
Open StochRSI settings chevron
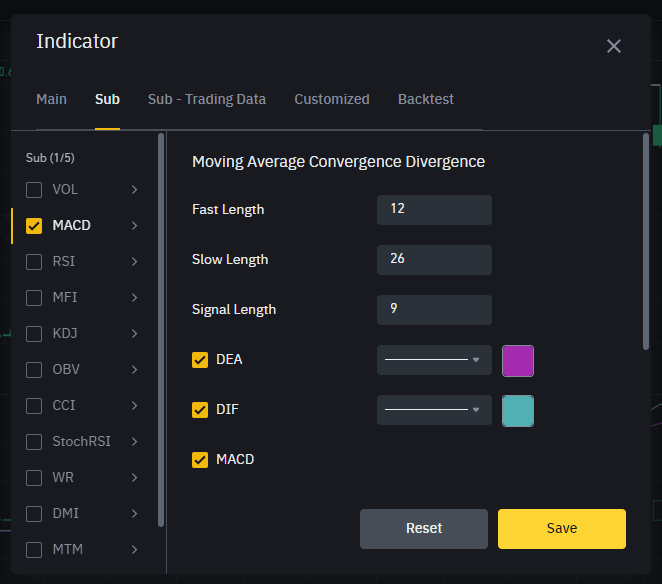134,441
